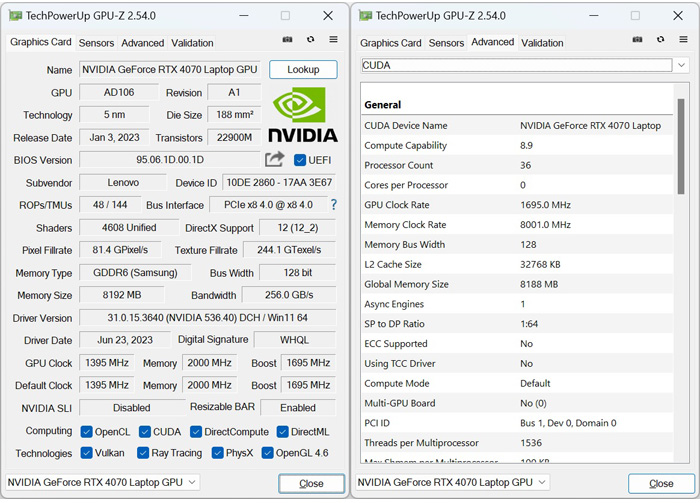Select the CUDA Device Name row

click(x=518, y=126)
